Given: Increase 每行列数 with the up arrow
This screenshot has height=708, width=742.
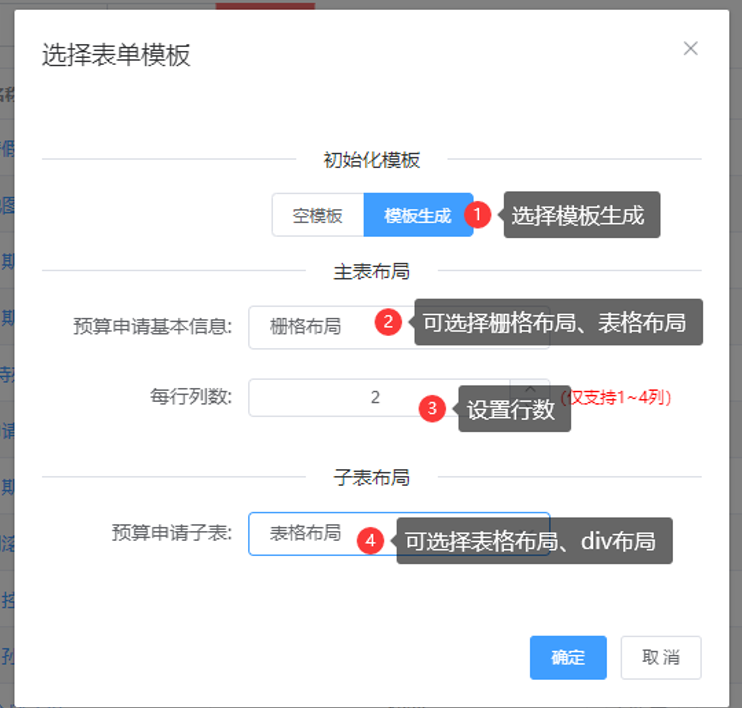Looking at the screenshot, I should [530, 389].
